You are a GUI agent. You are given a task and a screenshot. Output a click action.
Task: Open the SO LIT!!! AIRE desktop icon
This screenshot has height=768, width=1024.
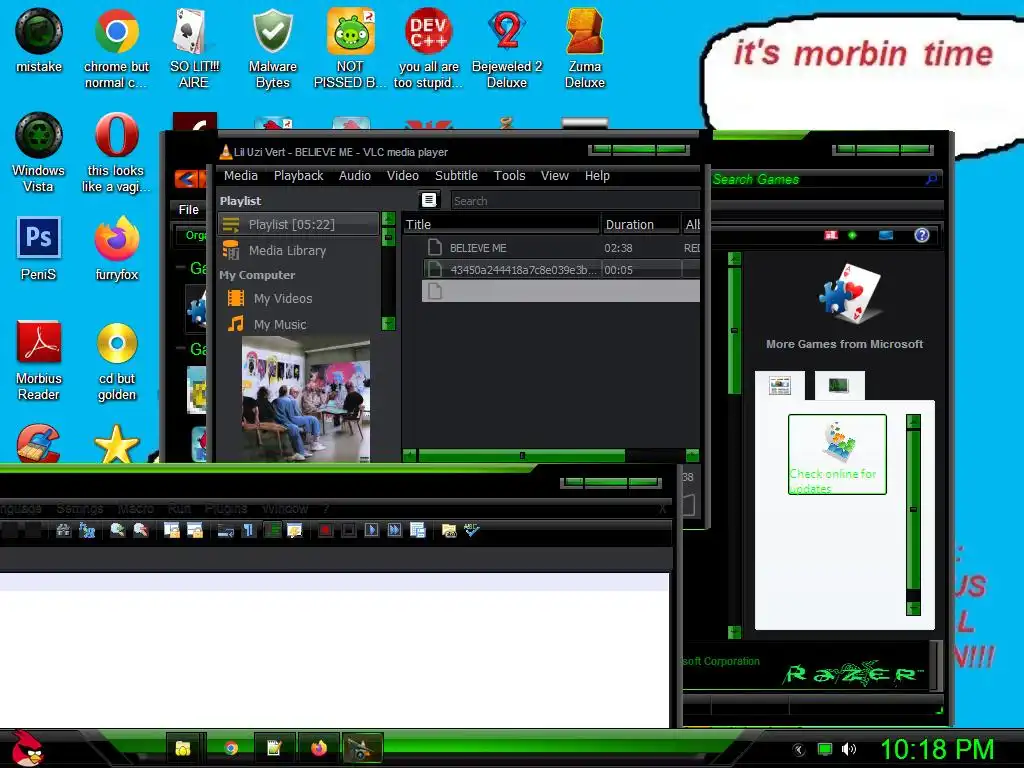[194, 48]
